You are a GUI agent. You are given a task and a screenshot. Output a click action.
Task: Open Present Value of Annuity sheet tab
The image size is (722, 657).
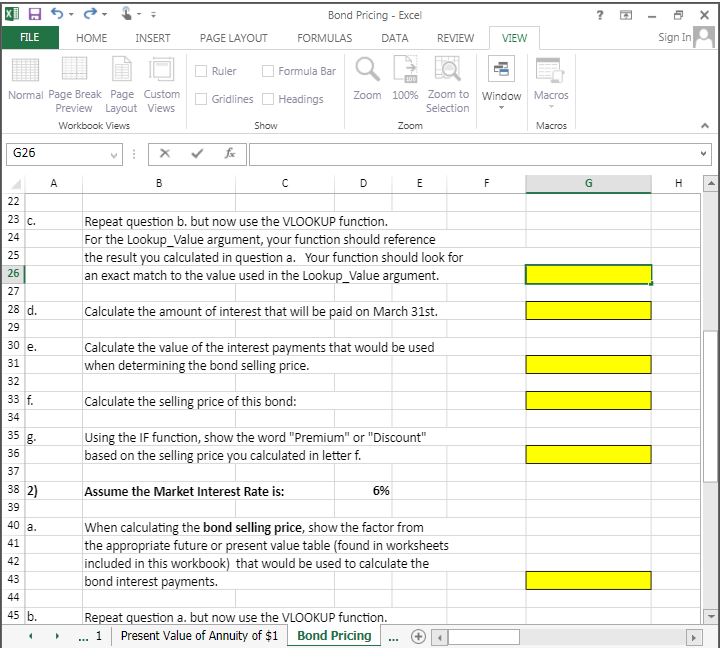199,636
